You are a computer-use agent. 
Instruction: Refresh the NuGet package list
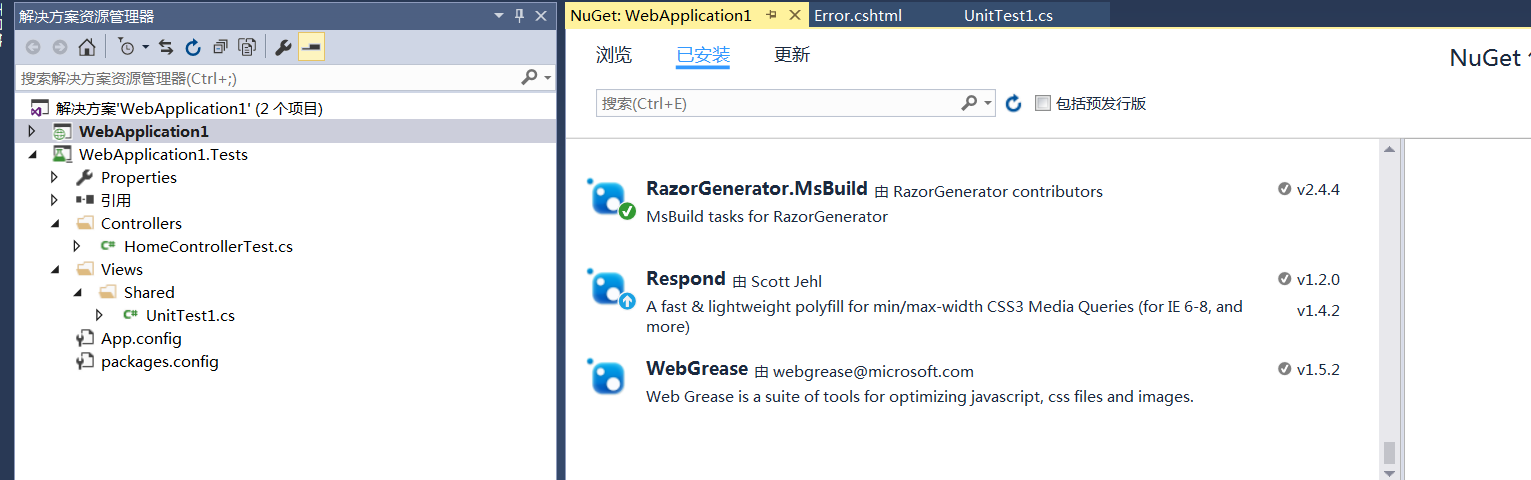click(x=1013, y=104)
